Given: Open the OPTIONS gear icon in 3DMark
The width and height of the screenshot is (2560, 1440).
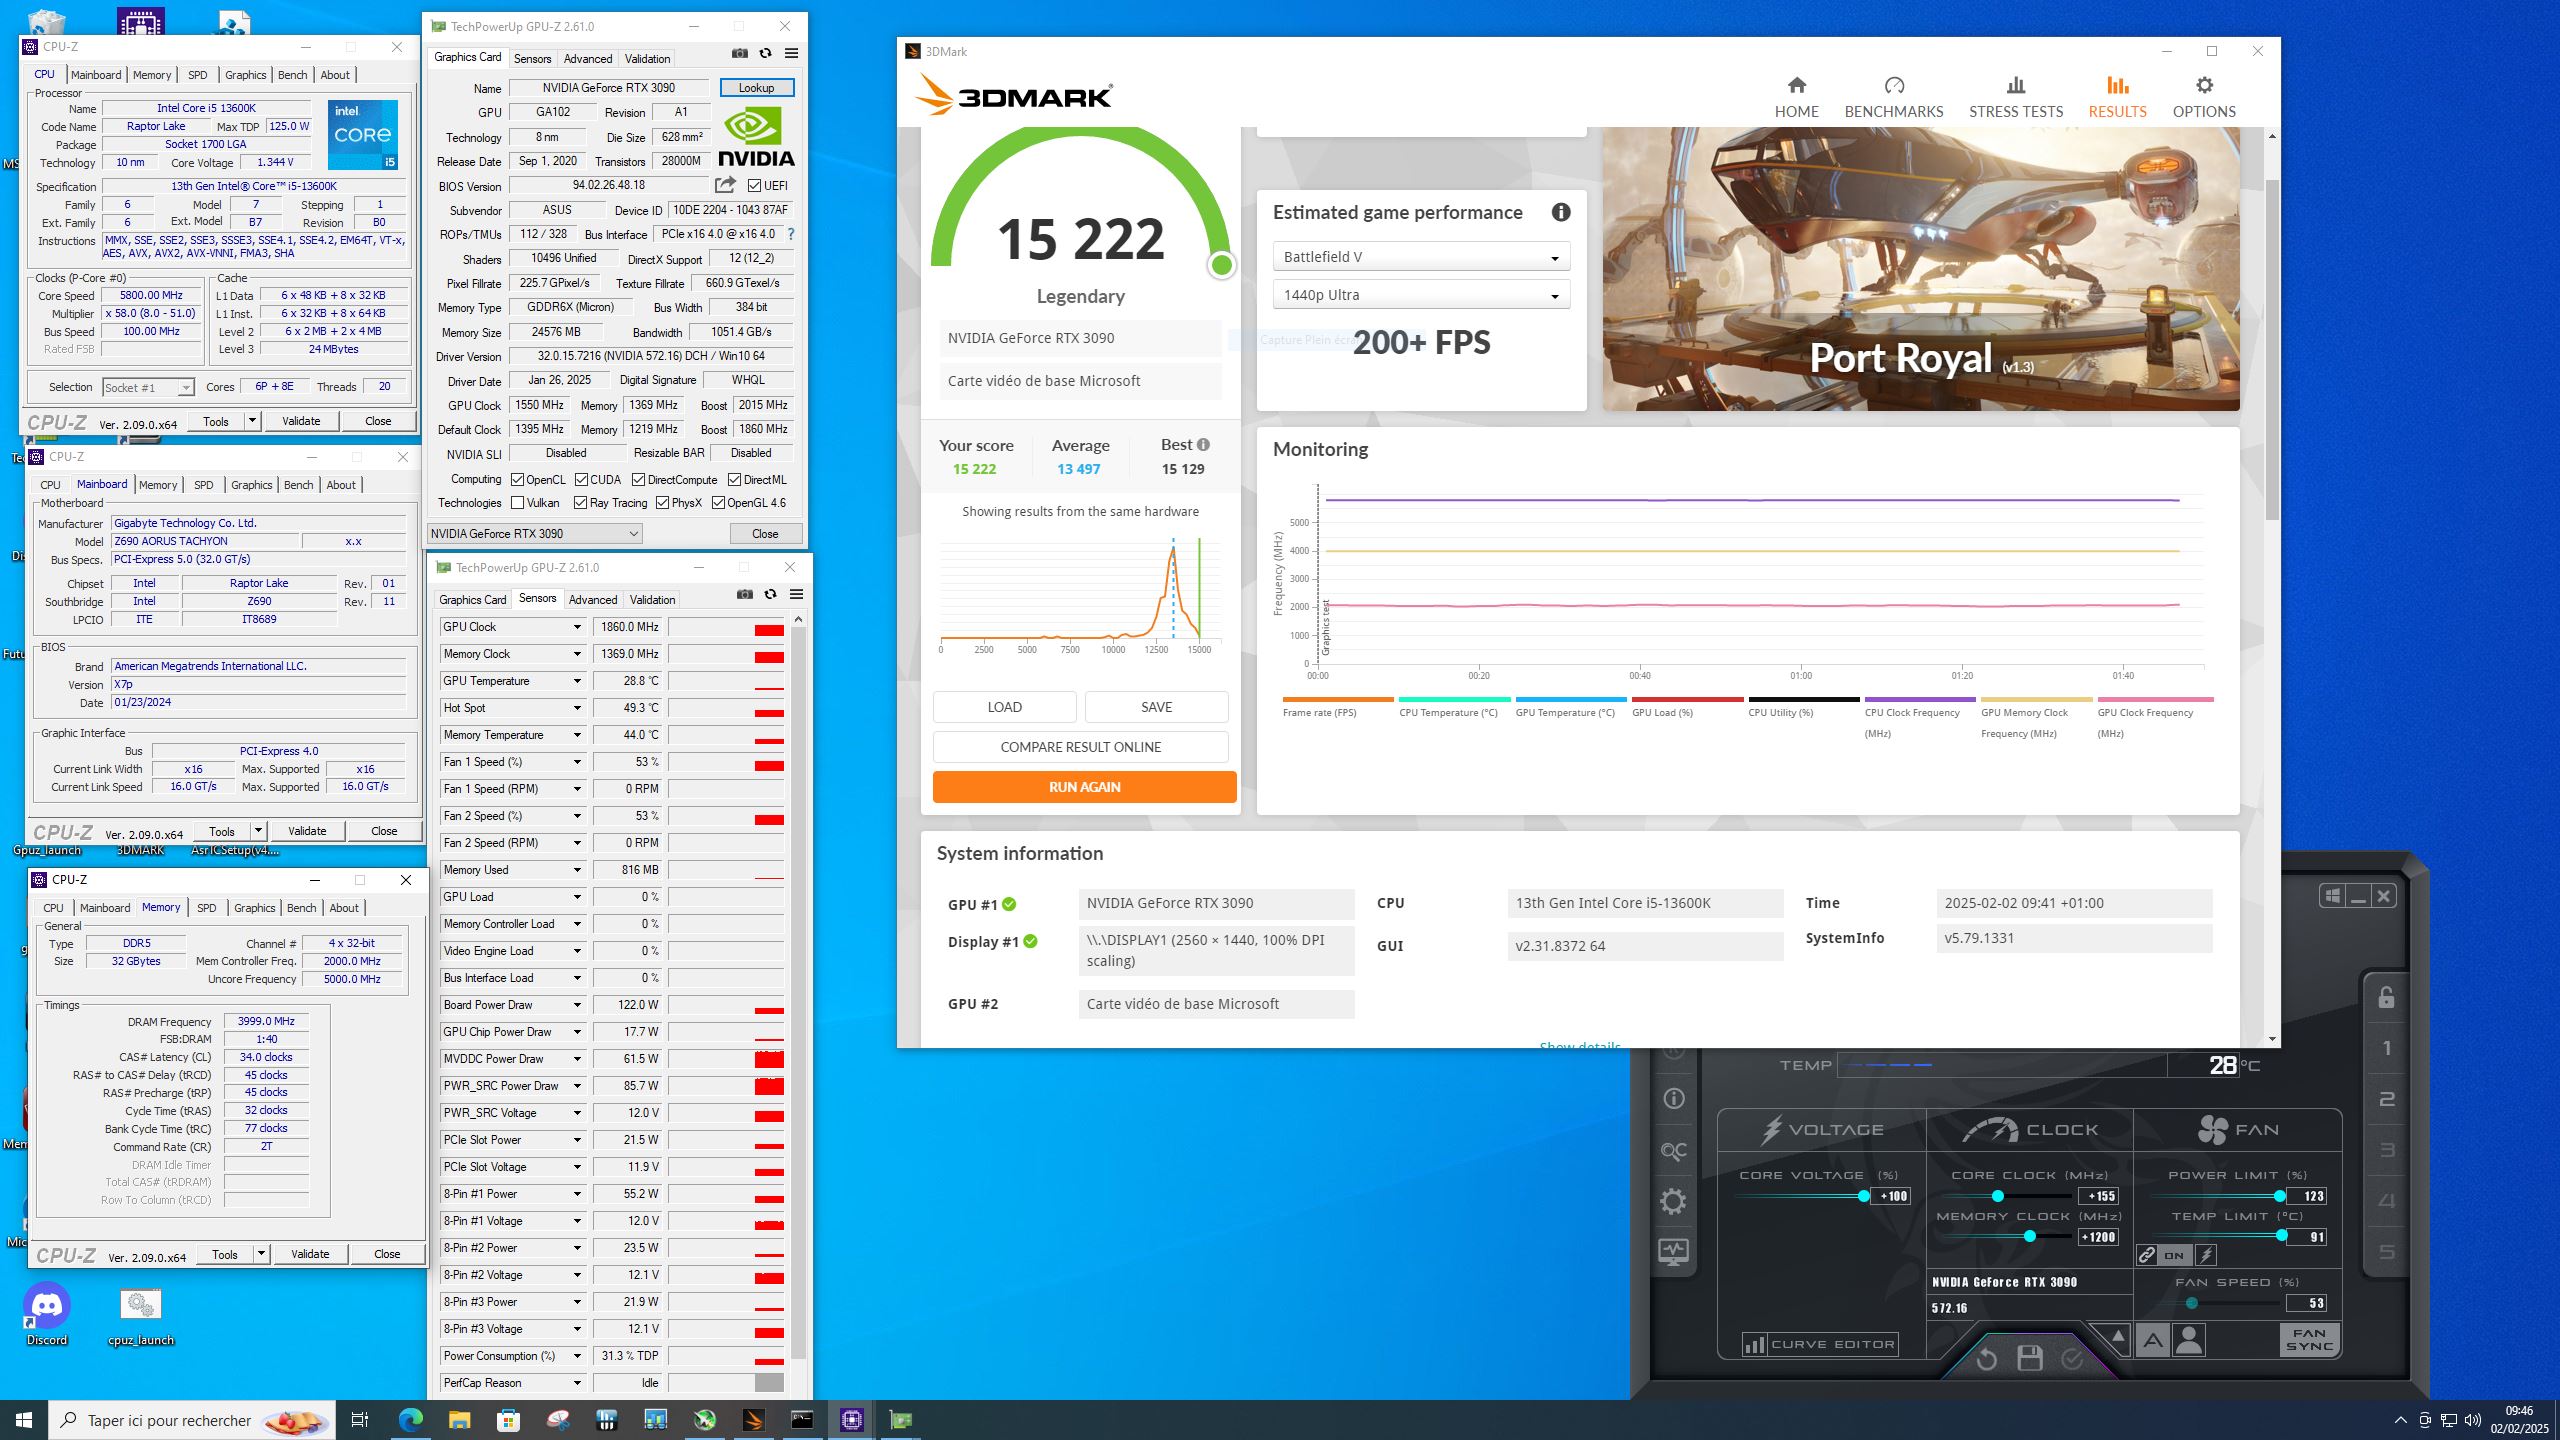Looking at the screenshot, I should 2204,86.
